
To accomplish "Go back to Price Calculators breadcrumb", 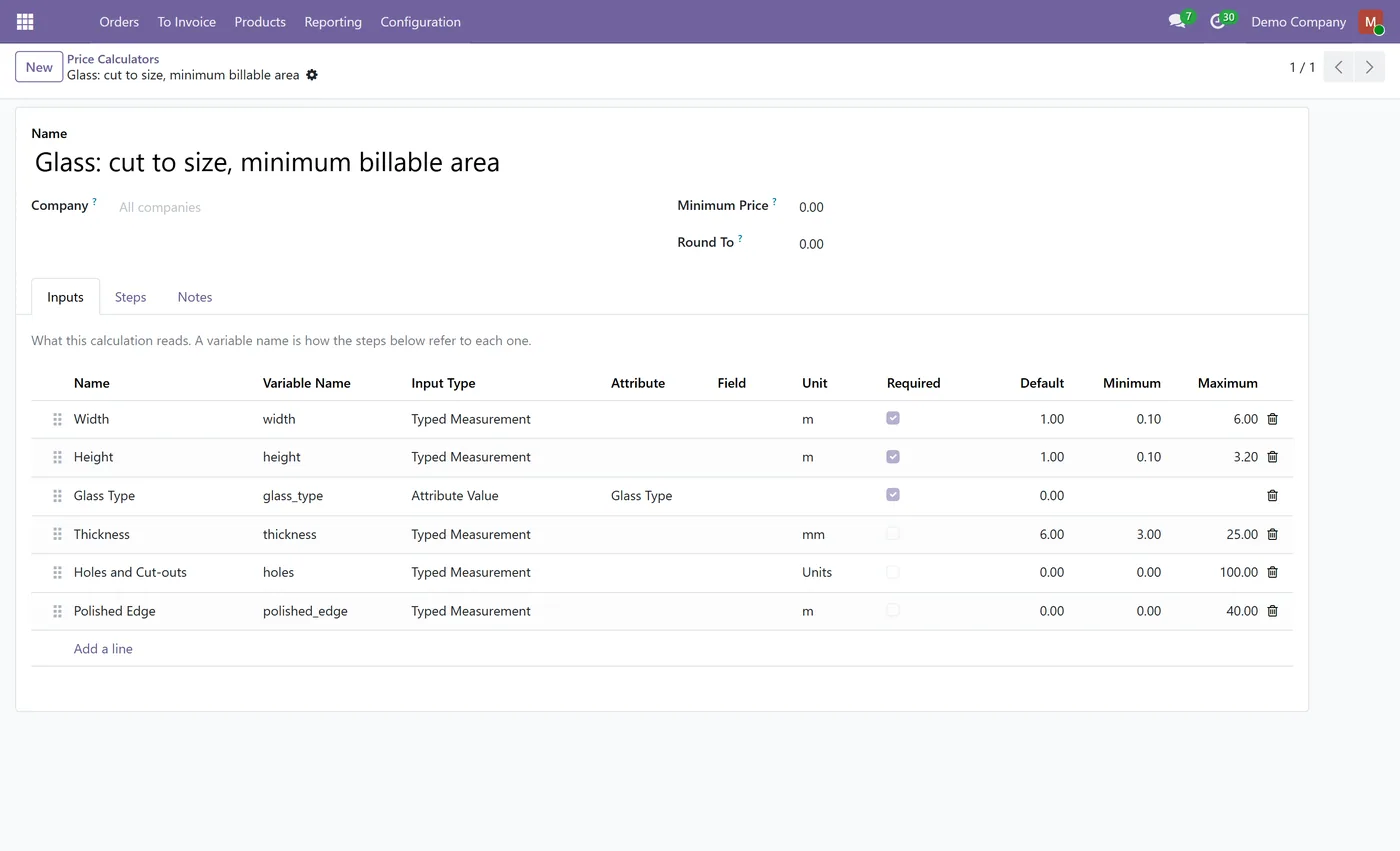I will 113,59.
